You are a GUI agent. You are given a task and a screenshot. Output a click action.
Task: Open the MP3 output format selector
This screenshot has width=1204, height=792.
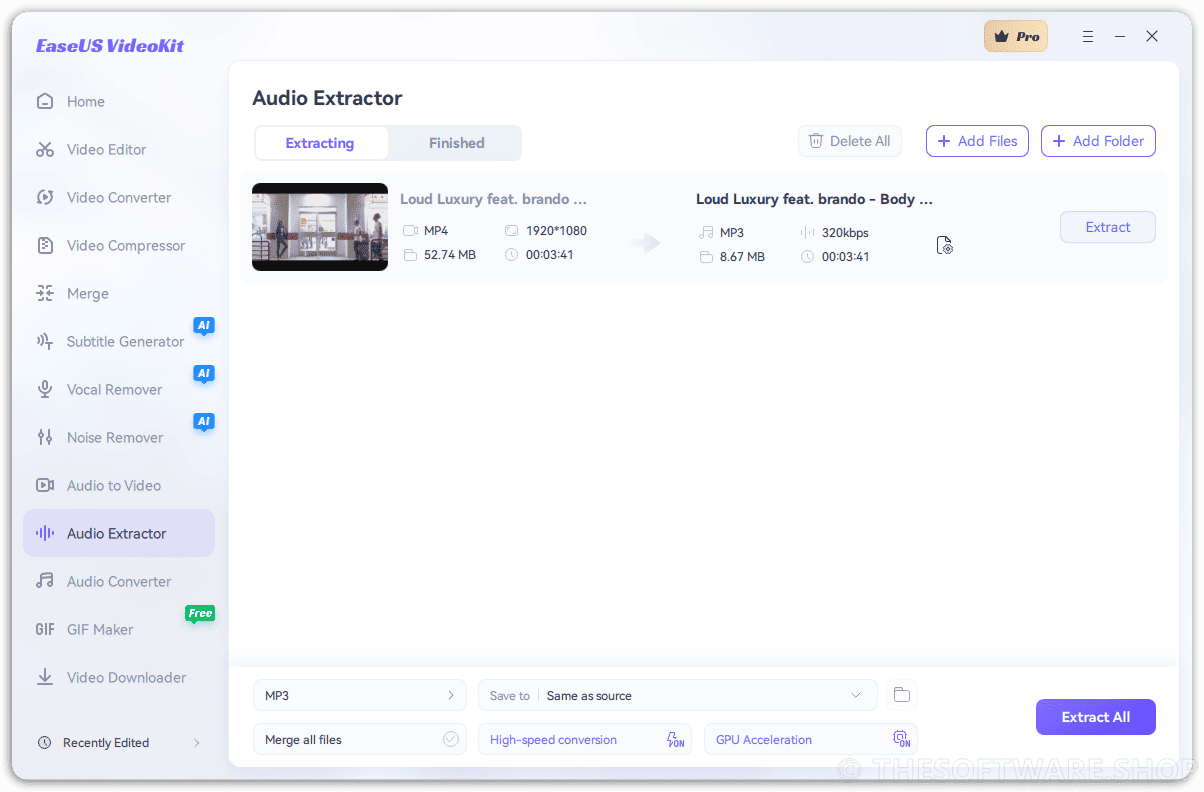360,695
